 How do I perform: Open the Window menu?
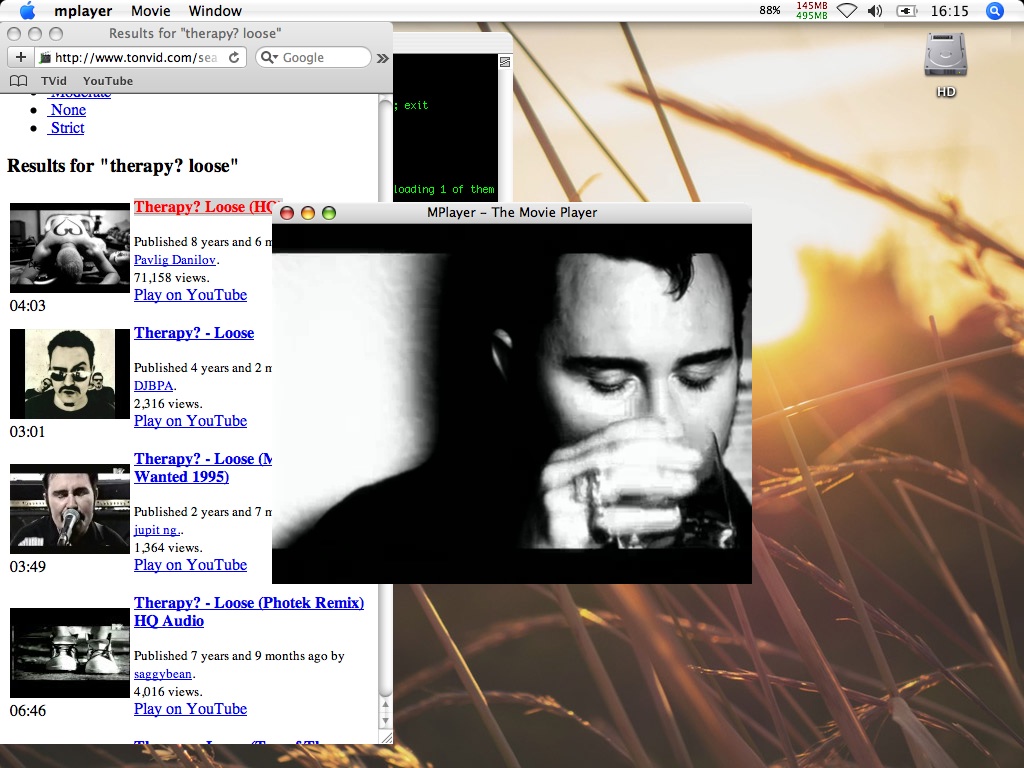(x=215, y=11)
